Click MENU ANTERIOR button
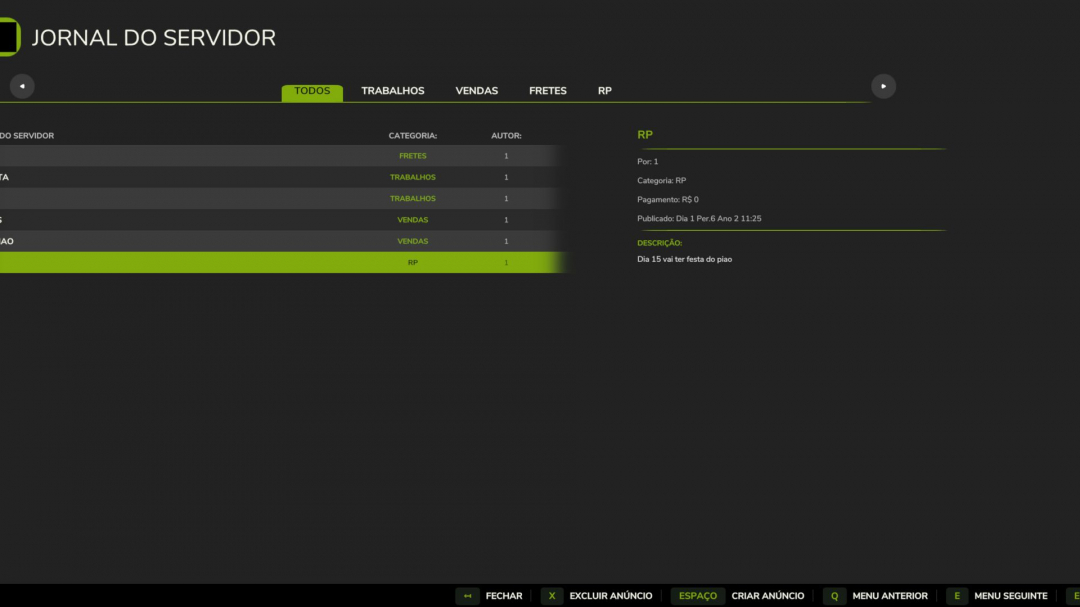The image size is (1080, 607). coord(890,596)
